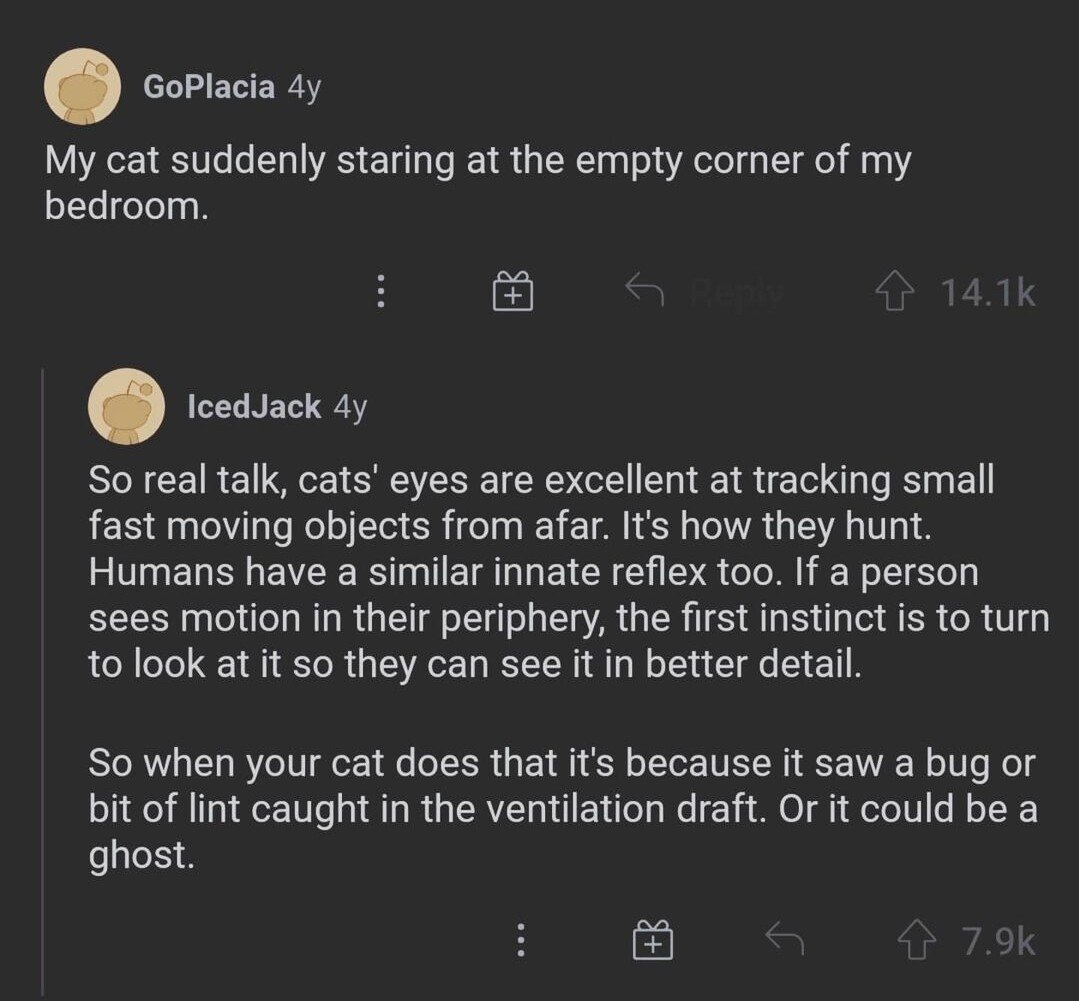The width and height of the screenshot is (1079, 1001).
Task: Collapse the reply thread using the vertical line
Action: coord(42,680)
